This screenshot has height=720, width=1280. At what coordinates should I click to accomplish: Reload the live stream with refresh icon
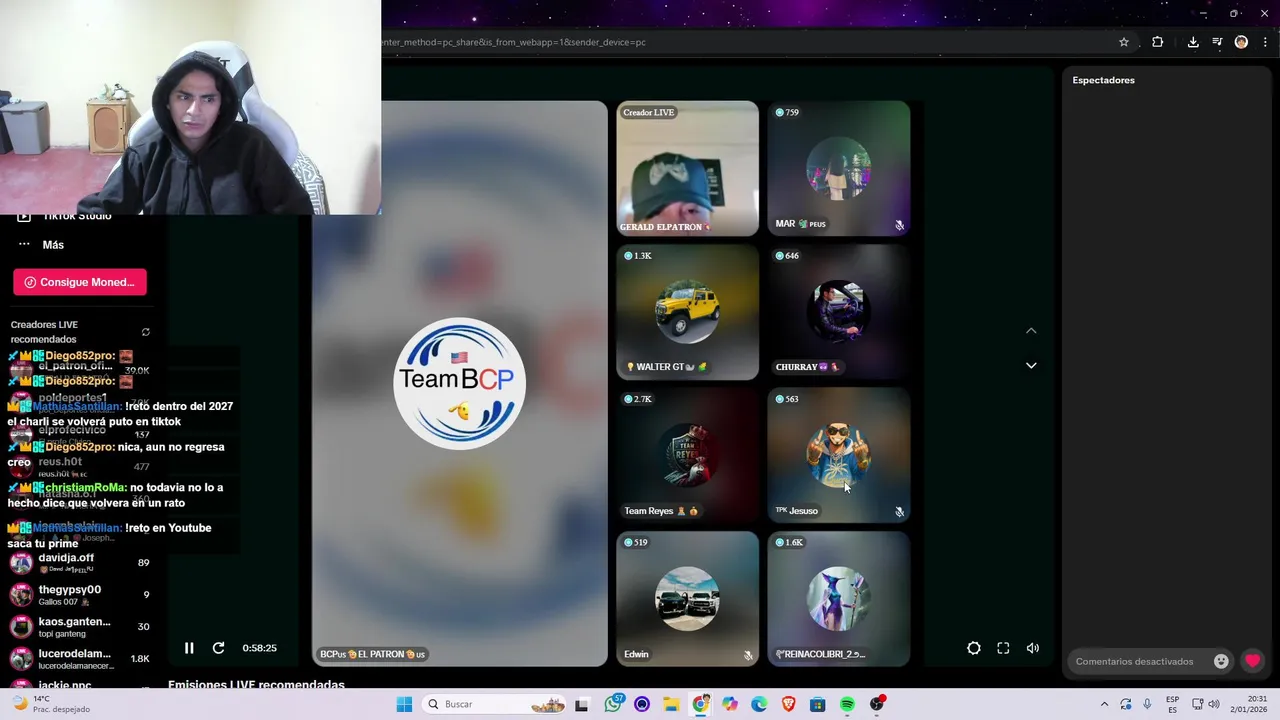point(218,648)
